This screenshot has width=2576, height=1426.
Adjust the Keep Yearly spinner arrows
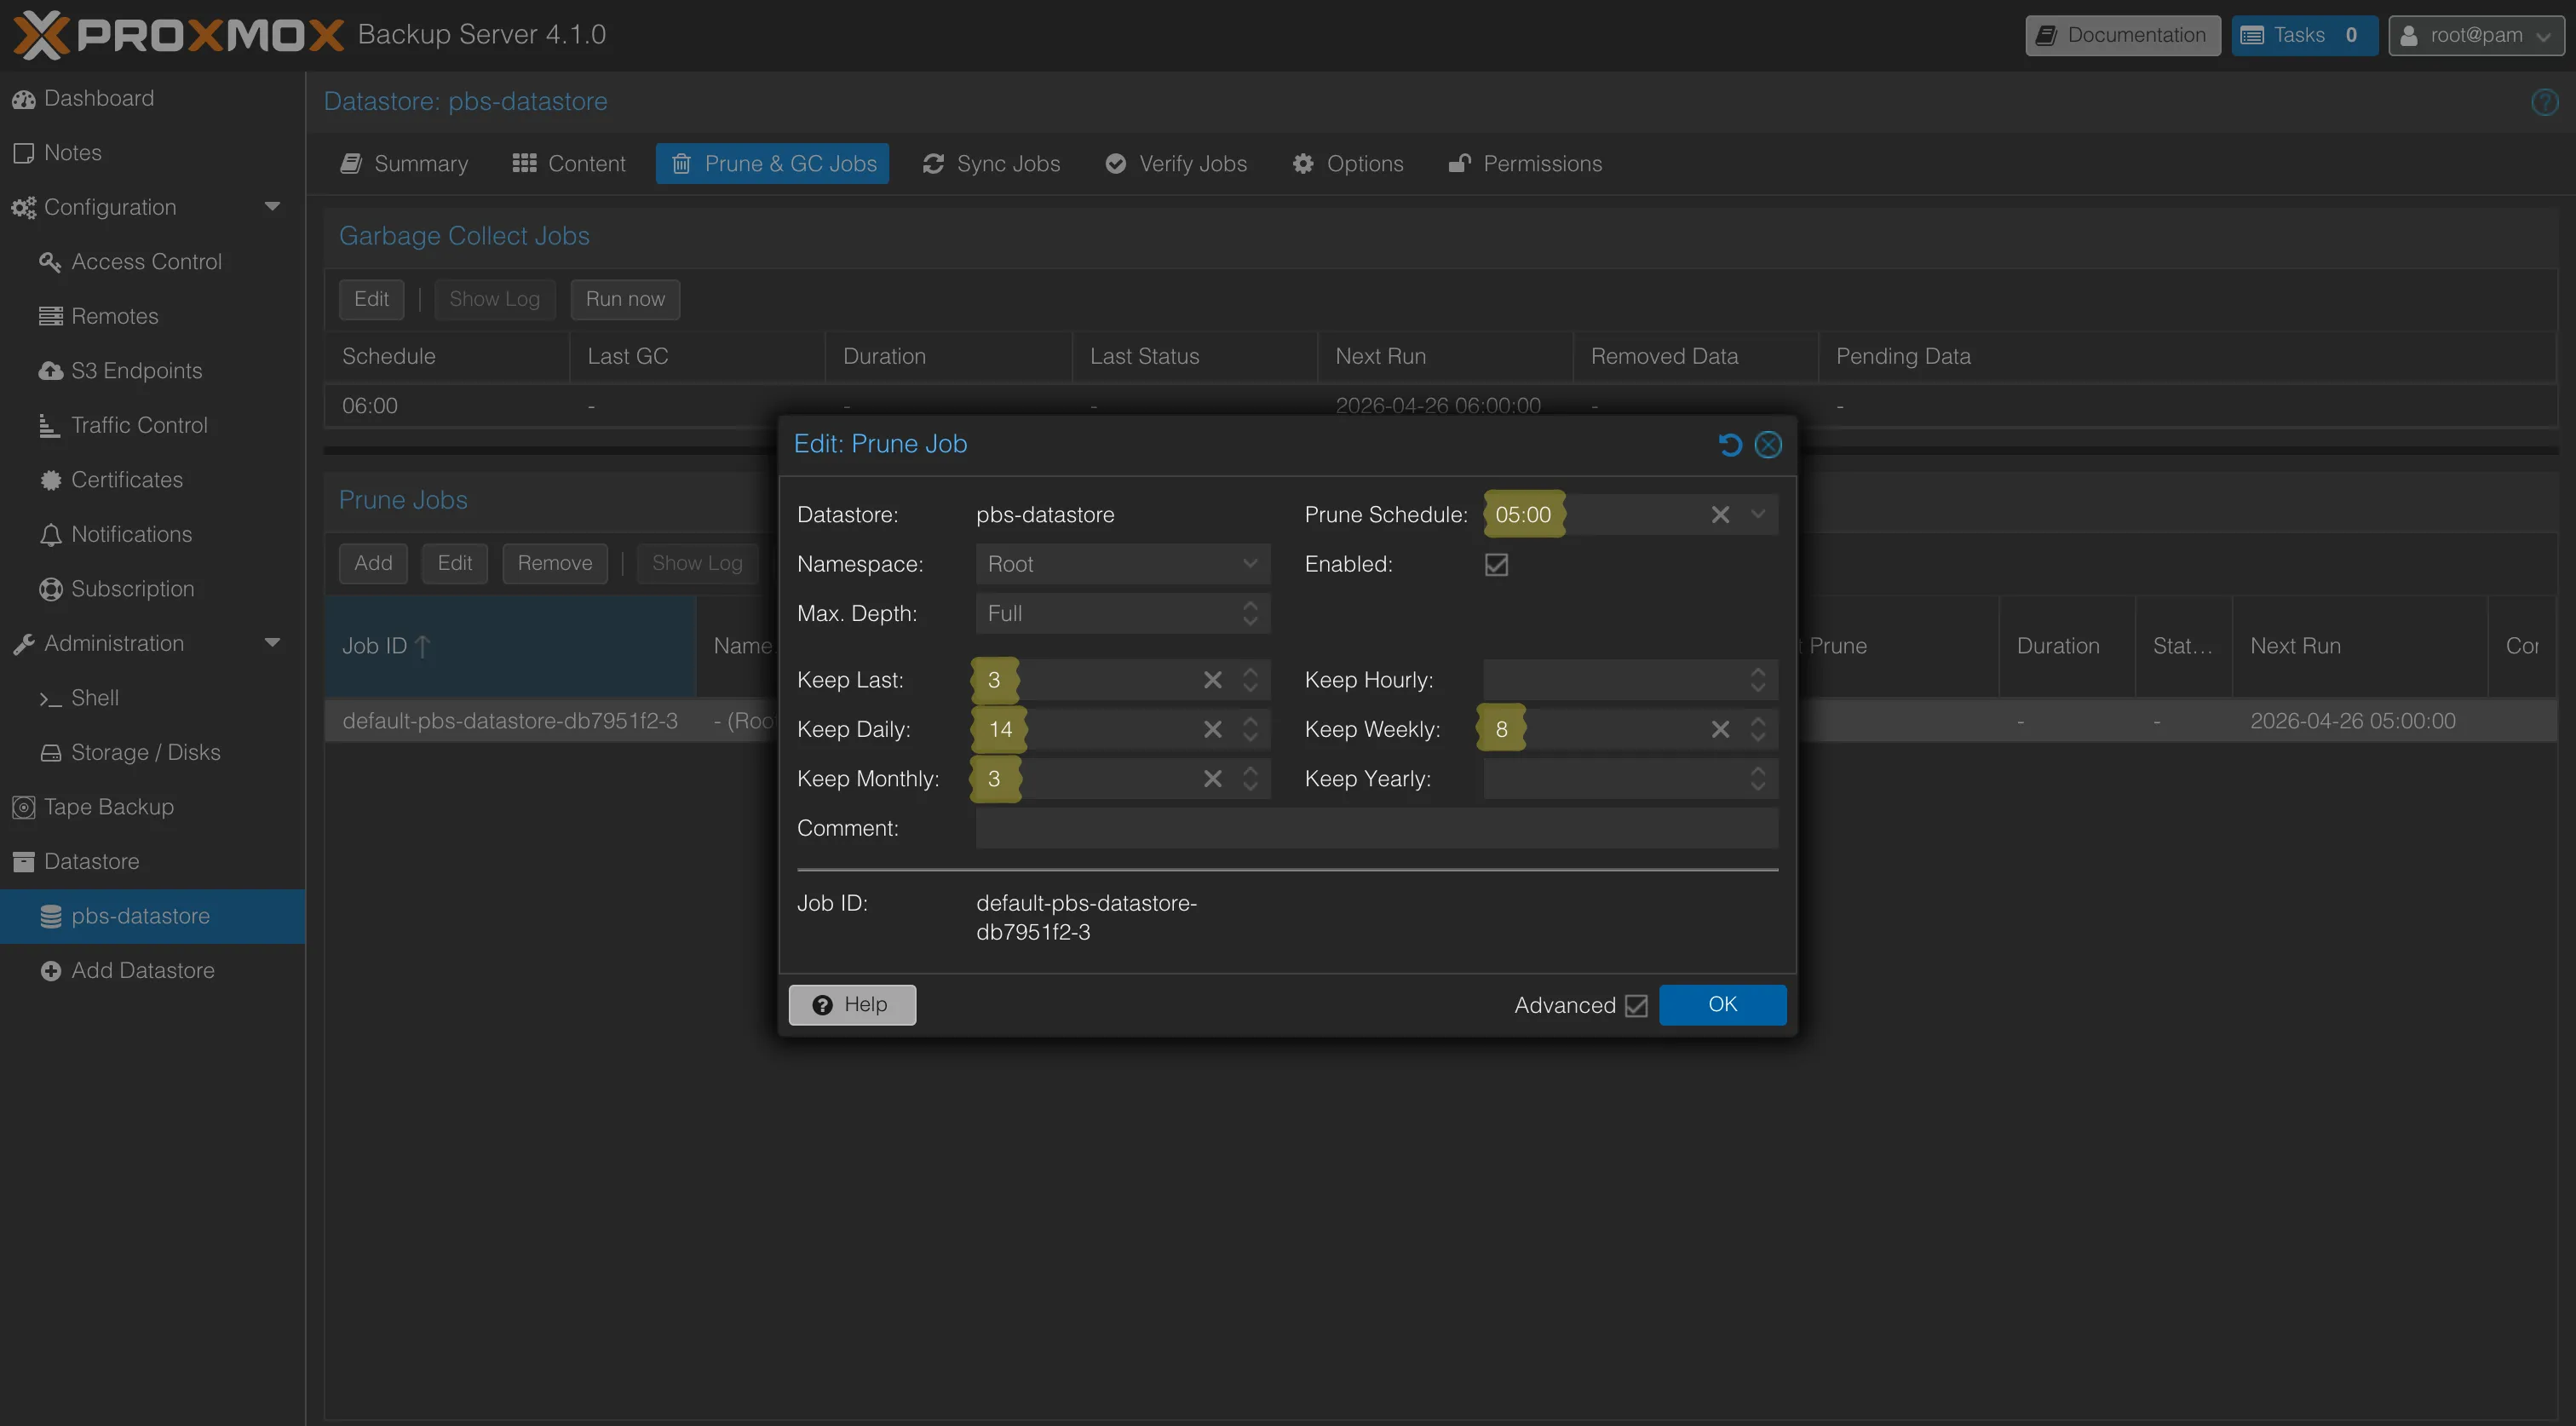(1758, 779)
